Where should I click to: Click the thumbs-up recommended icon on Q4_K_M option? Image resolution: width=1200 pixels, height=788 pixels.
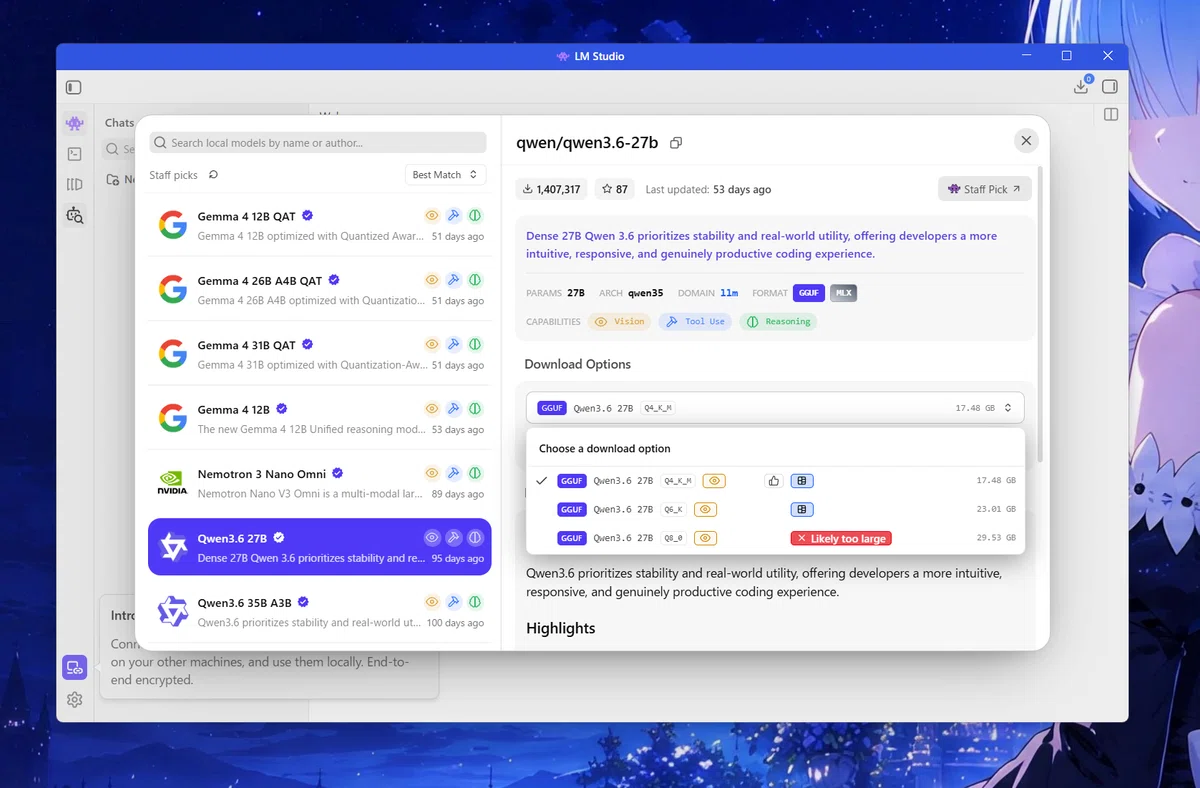click(773, 481)
